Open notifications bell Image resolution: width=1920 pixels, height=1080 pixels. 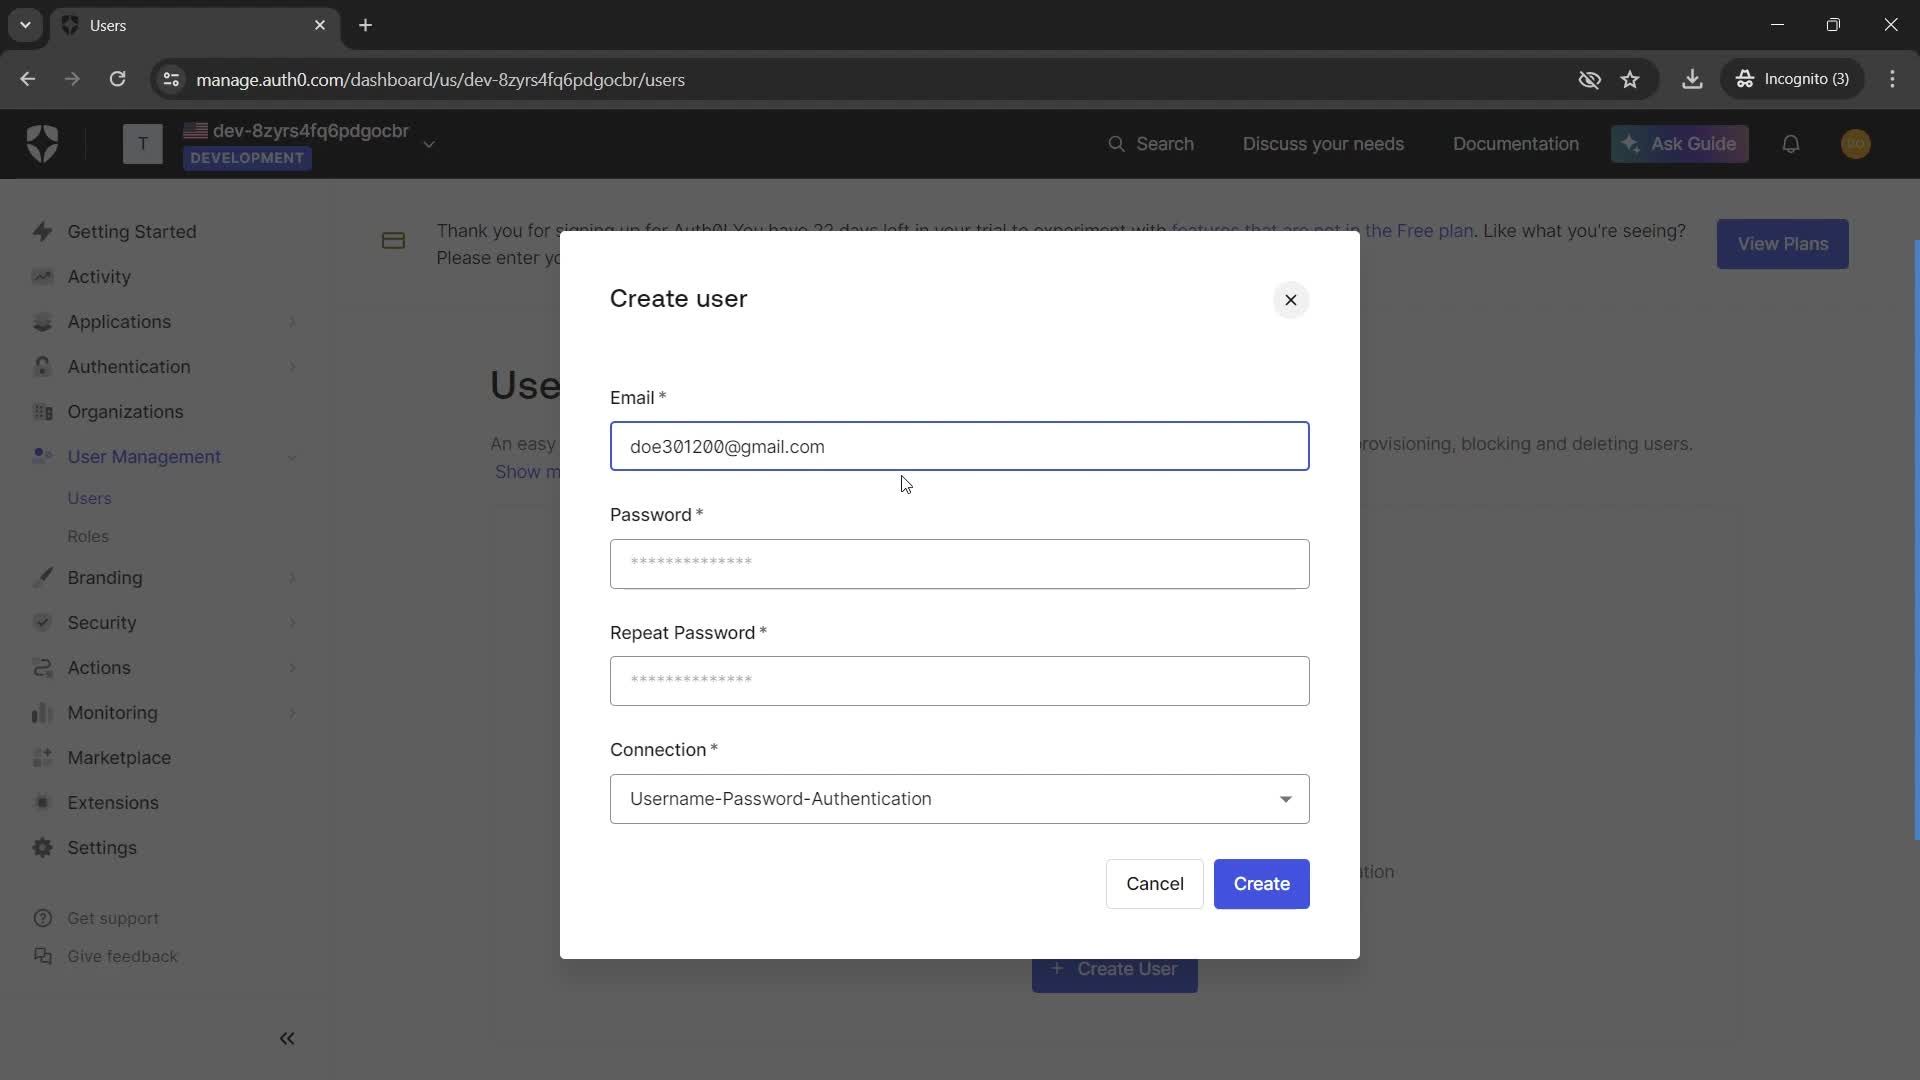coord(1790,144)
